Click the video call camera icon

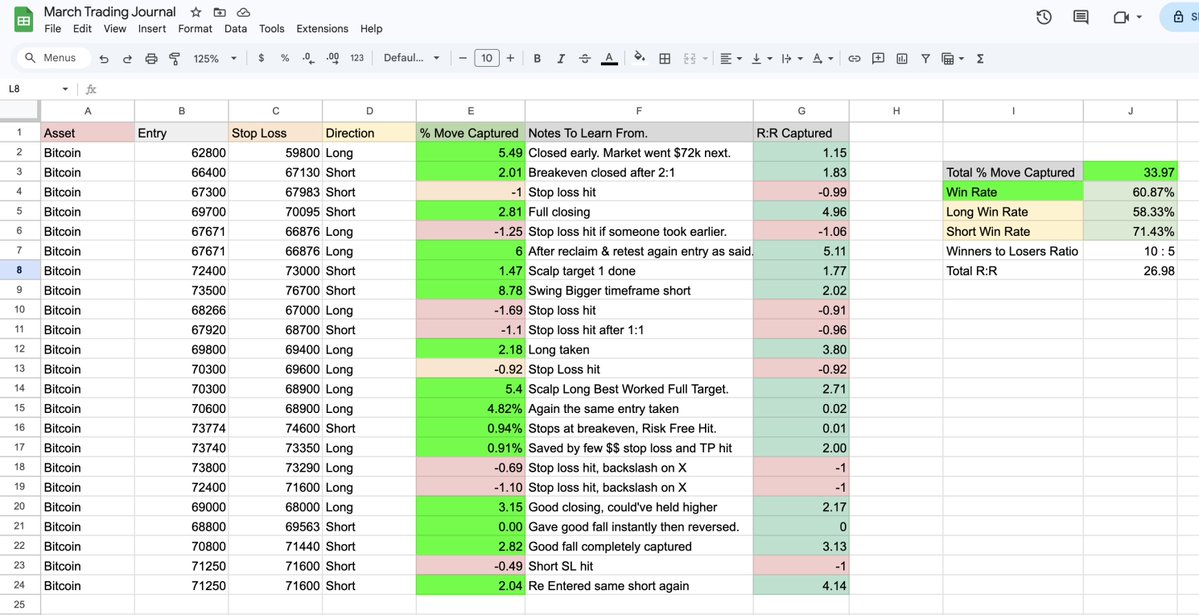tap(1121, 18)
